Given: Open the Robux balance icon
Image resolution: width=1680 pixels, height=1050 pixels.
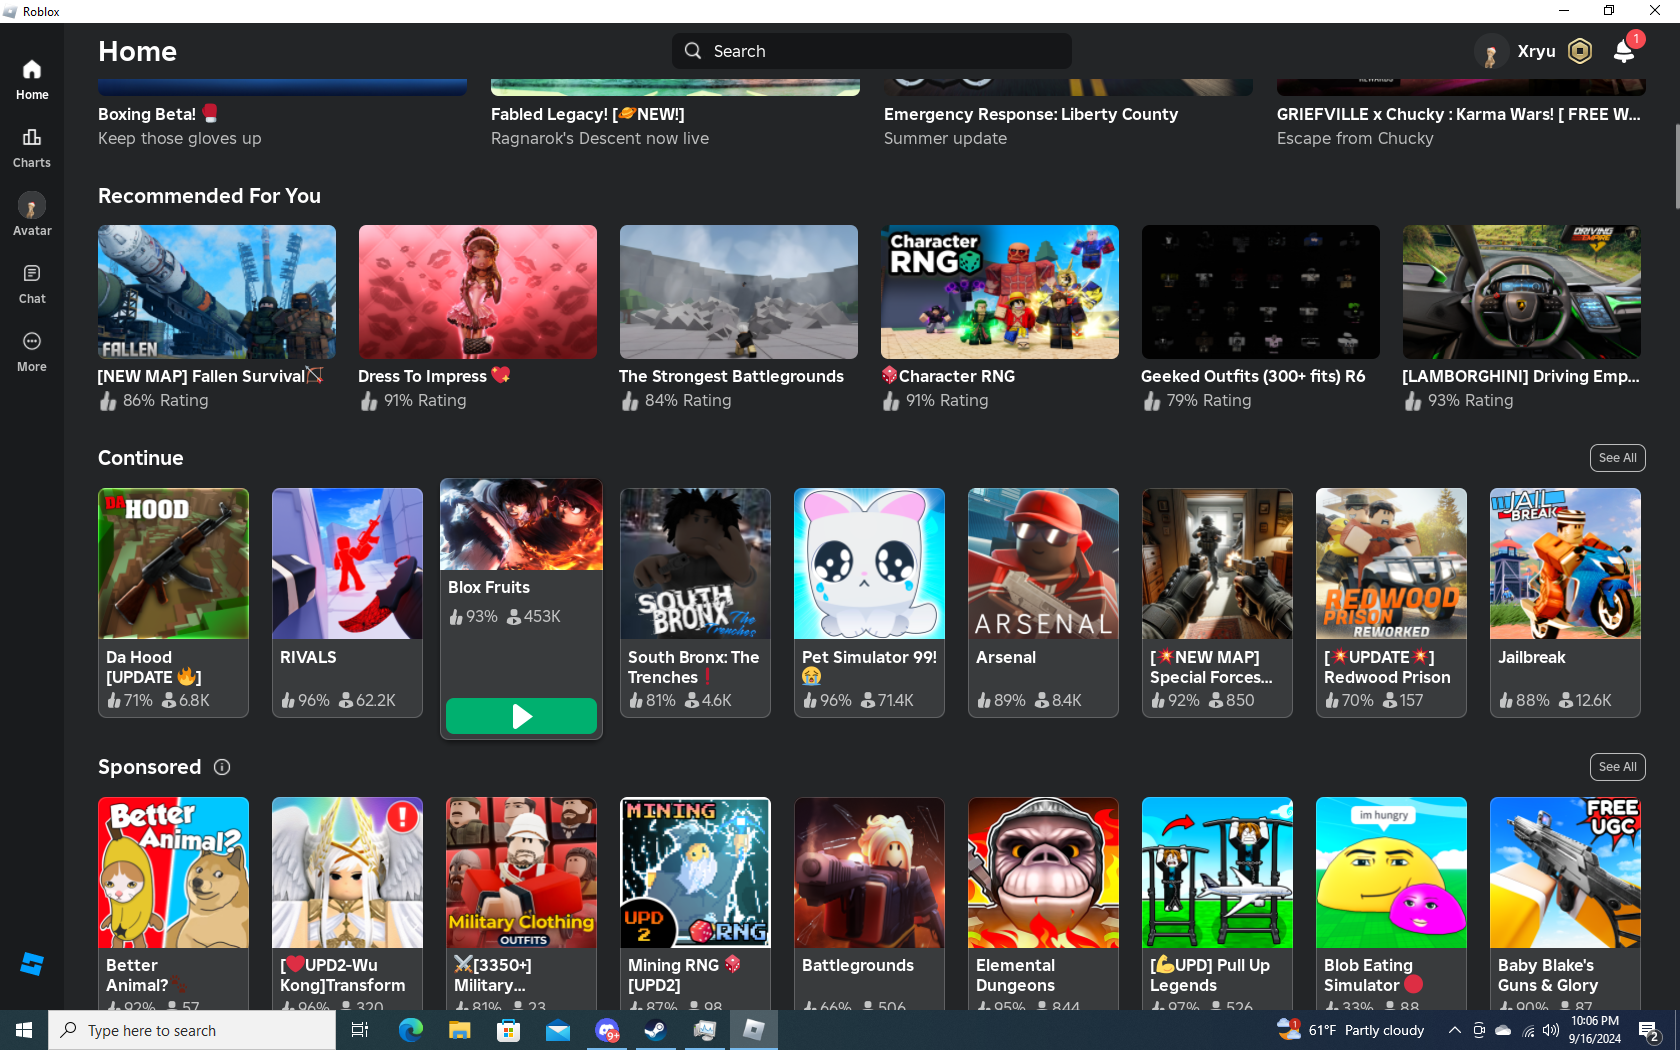Looking at the screenshot, I should tap(1580, 51).
